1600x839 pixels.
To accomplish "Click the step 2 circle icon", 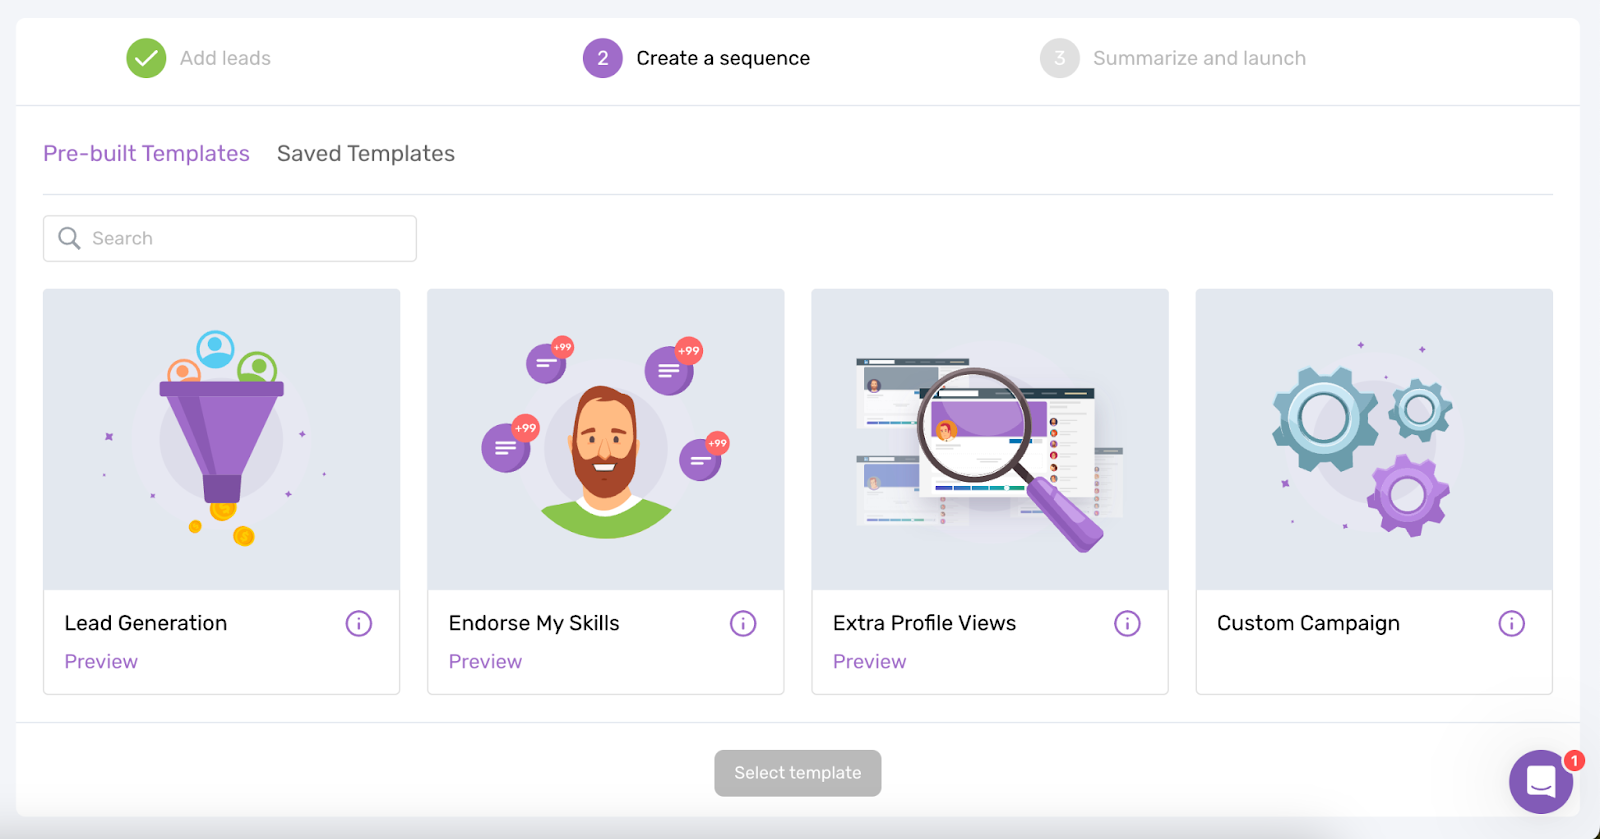I will point(602,58).
